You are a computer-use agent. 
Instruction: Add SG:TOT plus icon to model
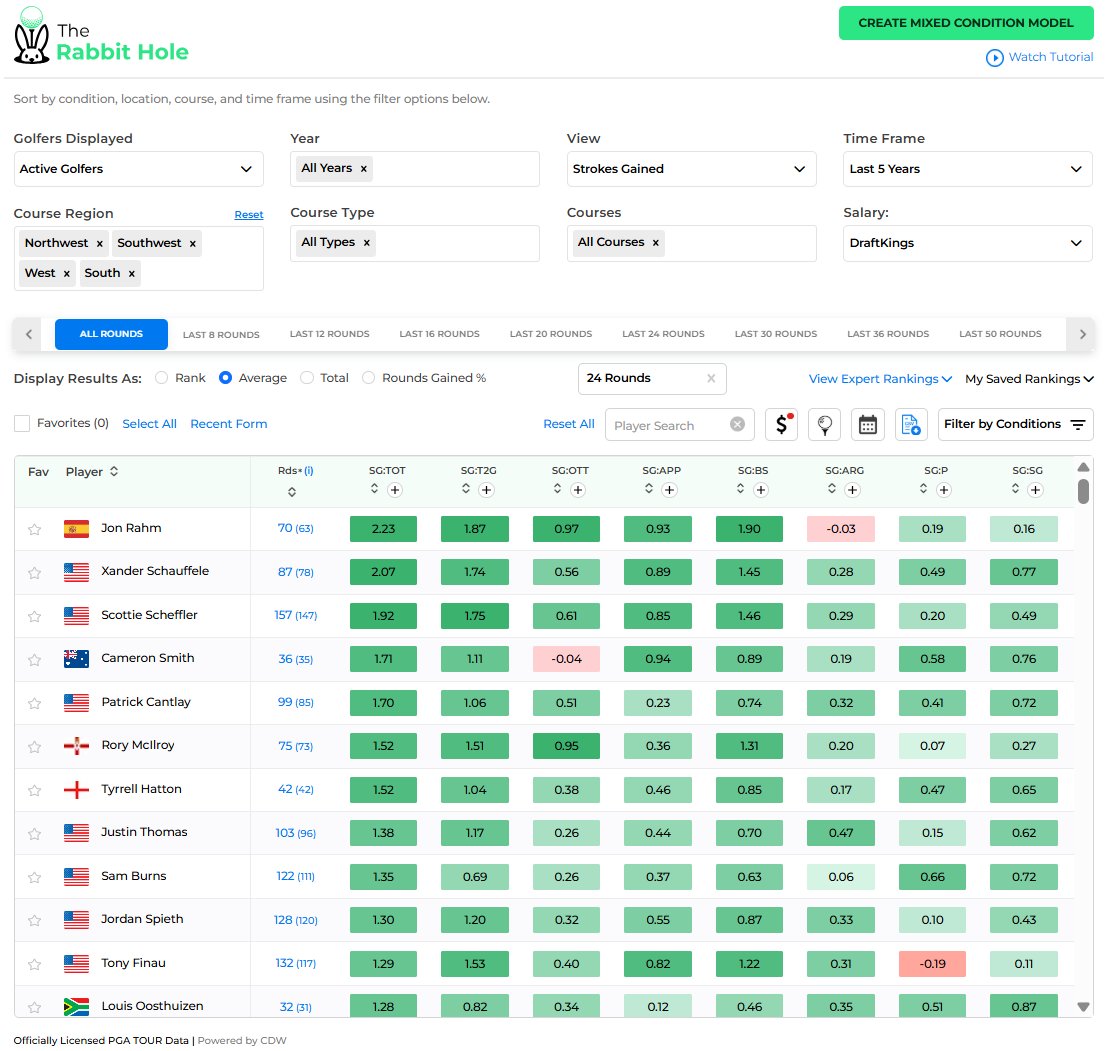(x=395, y=490)
